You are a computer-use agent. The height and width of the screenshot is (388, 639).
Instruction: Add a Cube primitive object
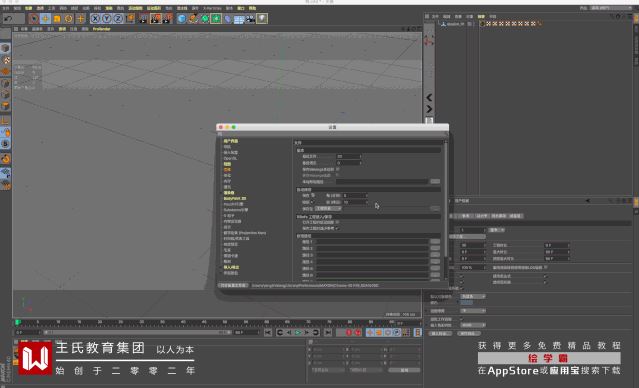click(182, 19)
